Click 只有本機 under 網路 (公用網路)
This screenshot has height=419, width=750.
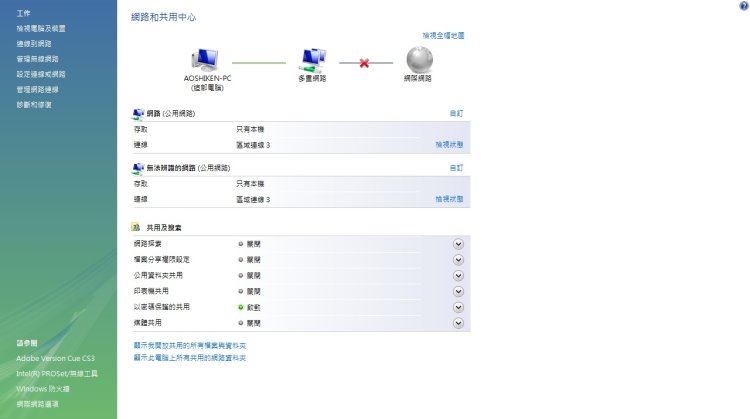(x=250, y=129)
